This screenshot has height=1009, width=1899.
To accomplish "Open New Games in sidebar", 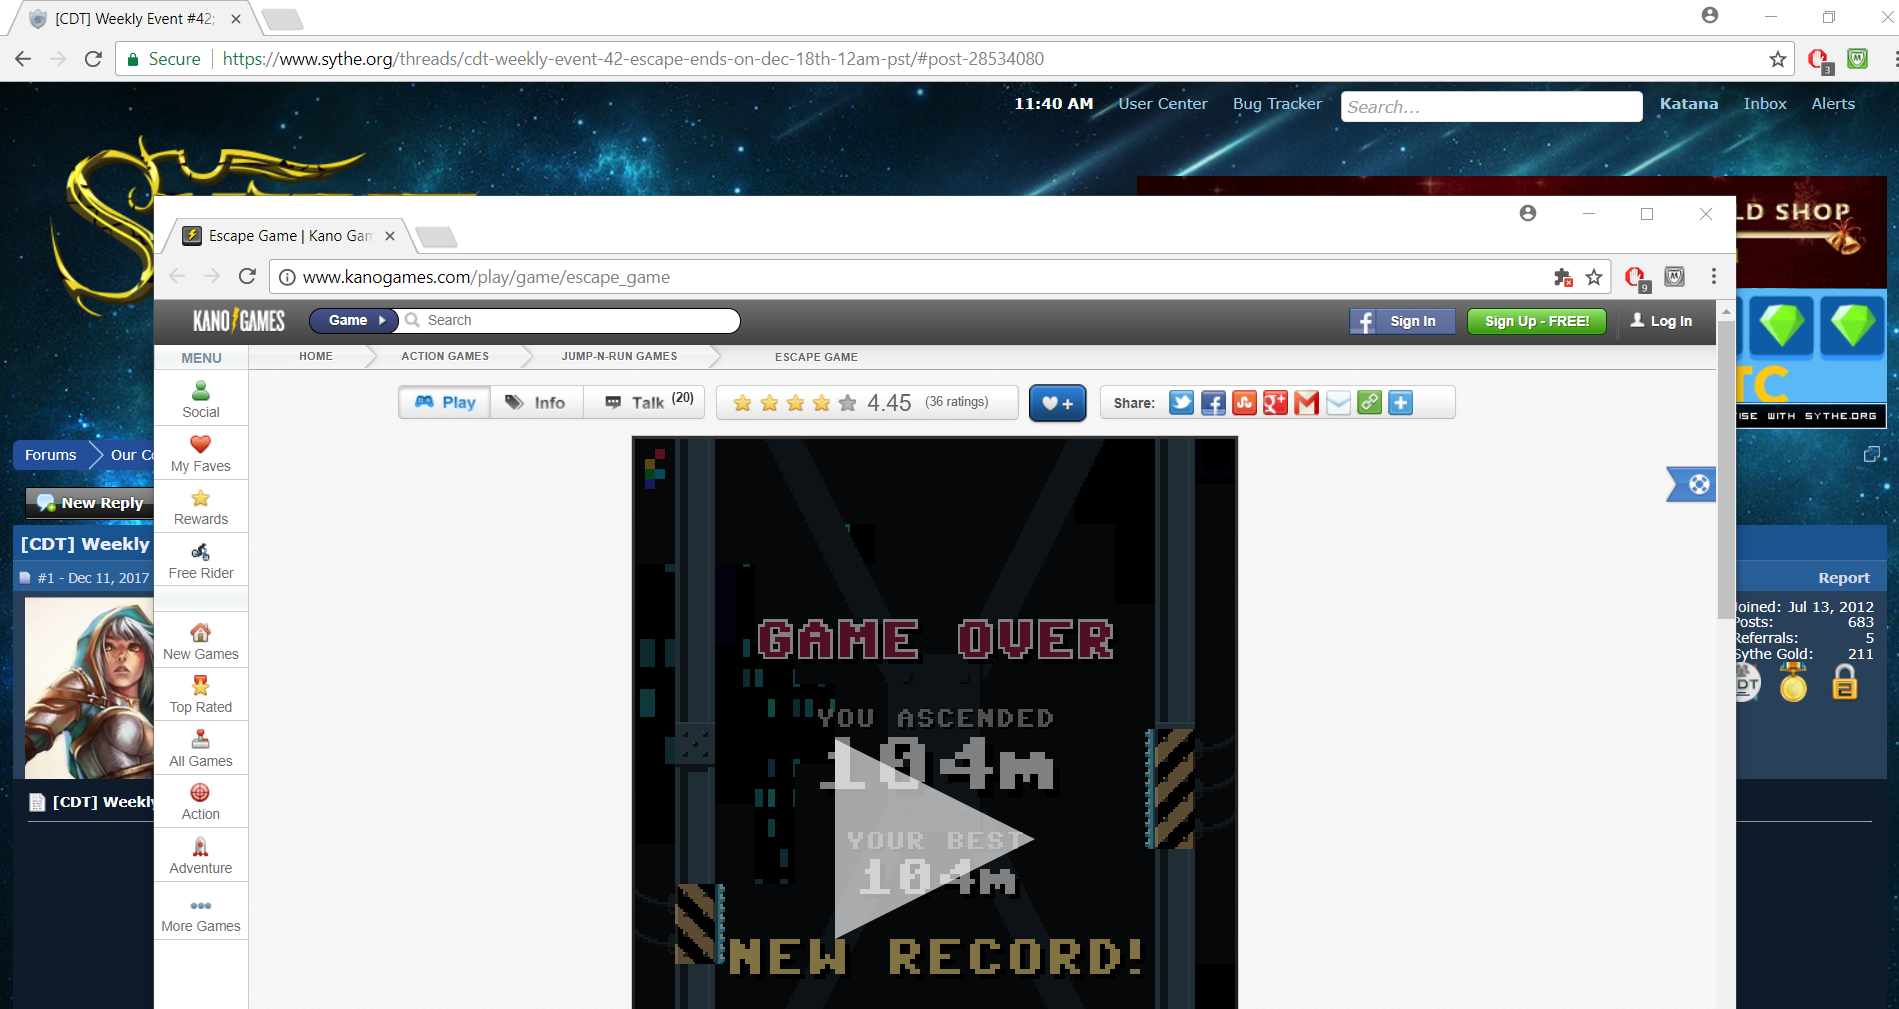I will [201, 641].
